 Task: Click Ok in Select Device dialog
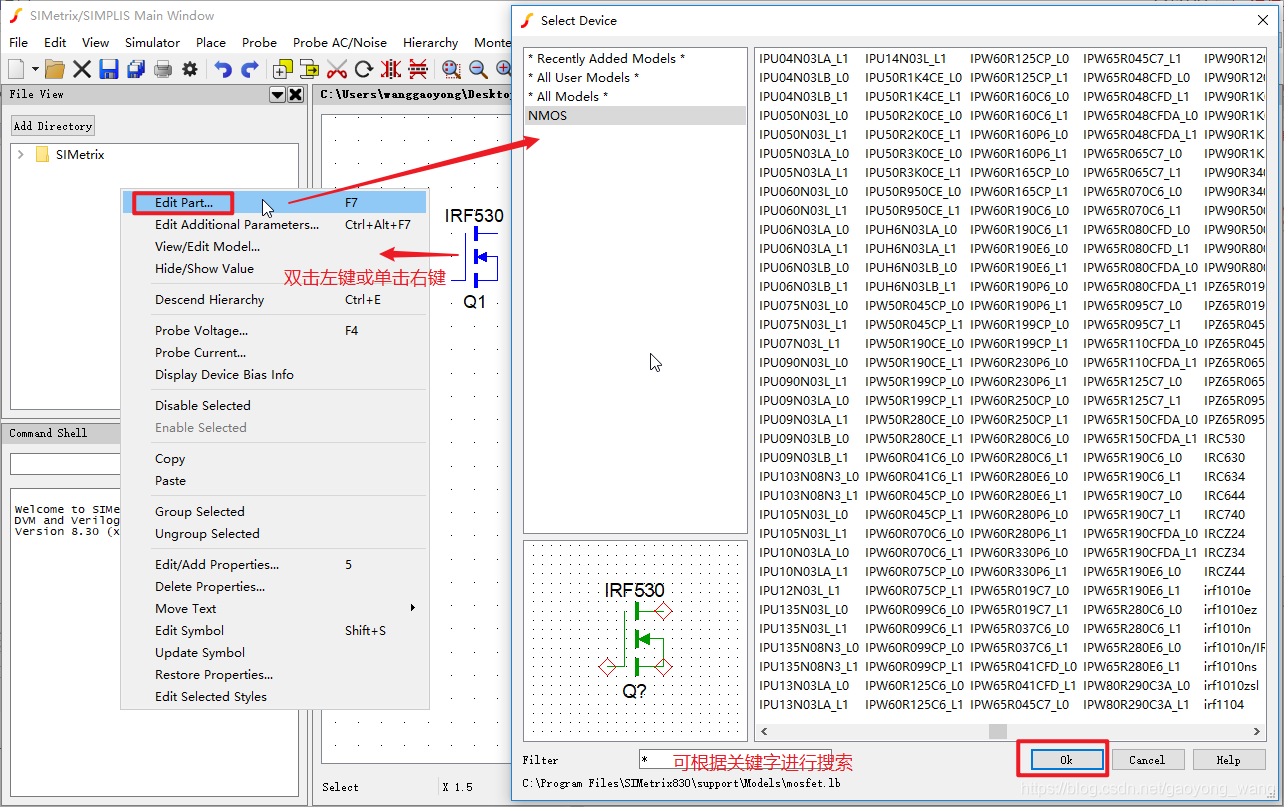[x=1066, y=760]
